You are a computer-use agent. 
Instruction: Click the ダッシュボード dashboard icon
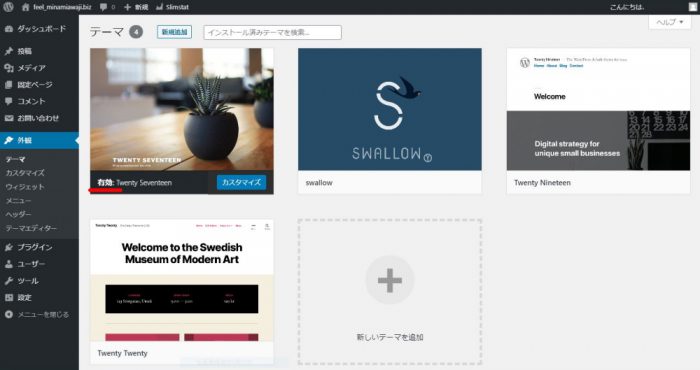8,29
